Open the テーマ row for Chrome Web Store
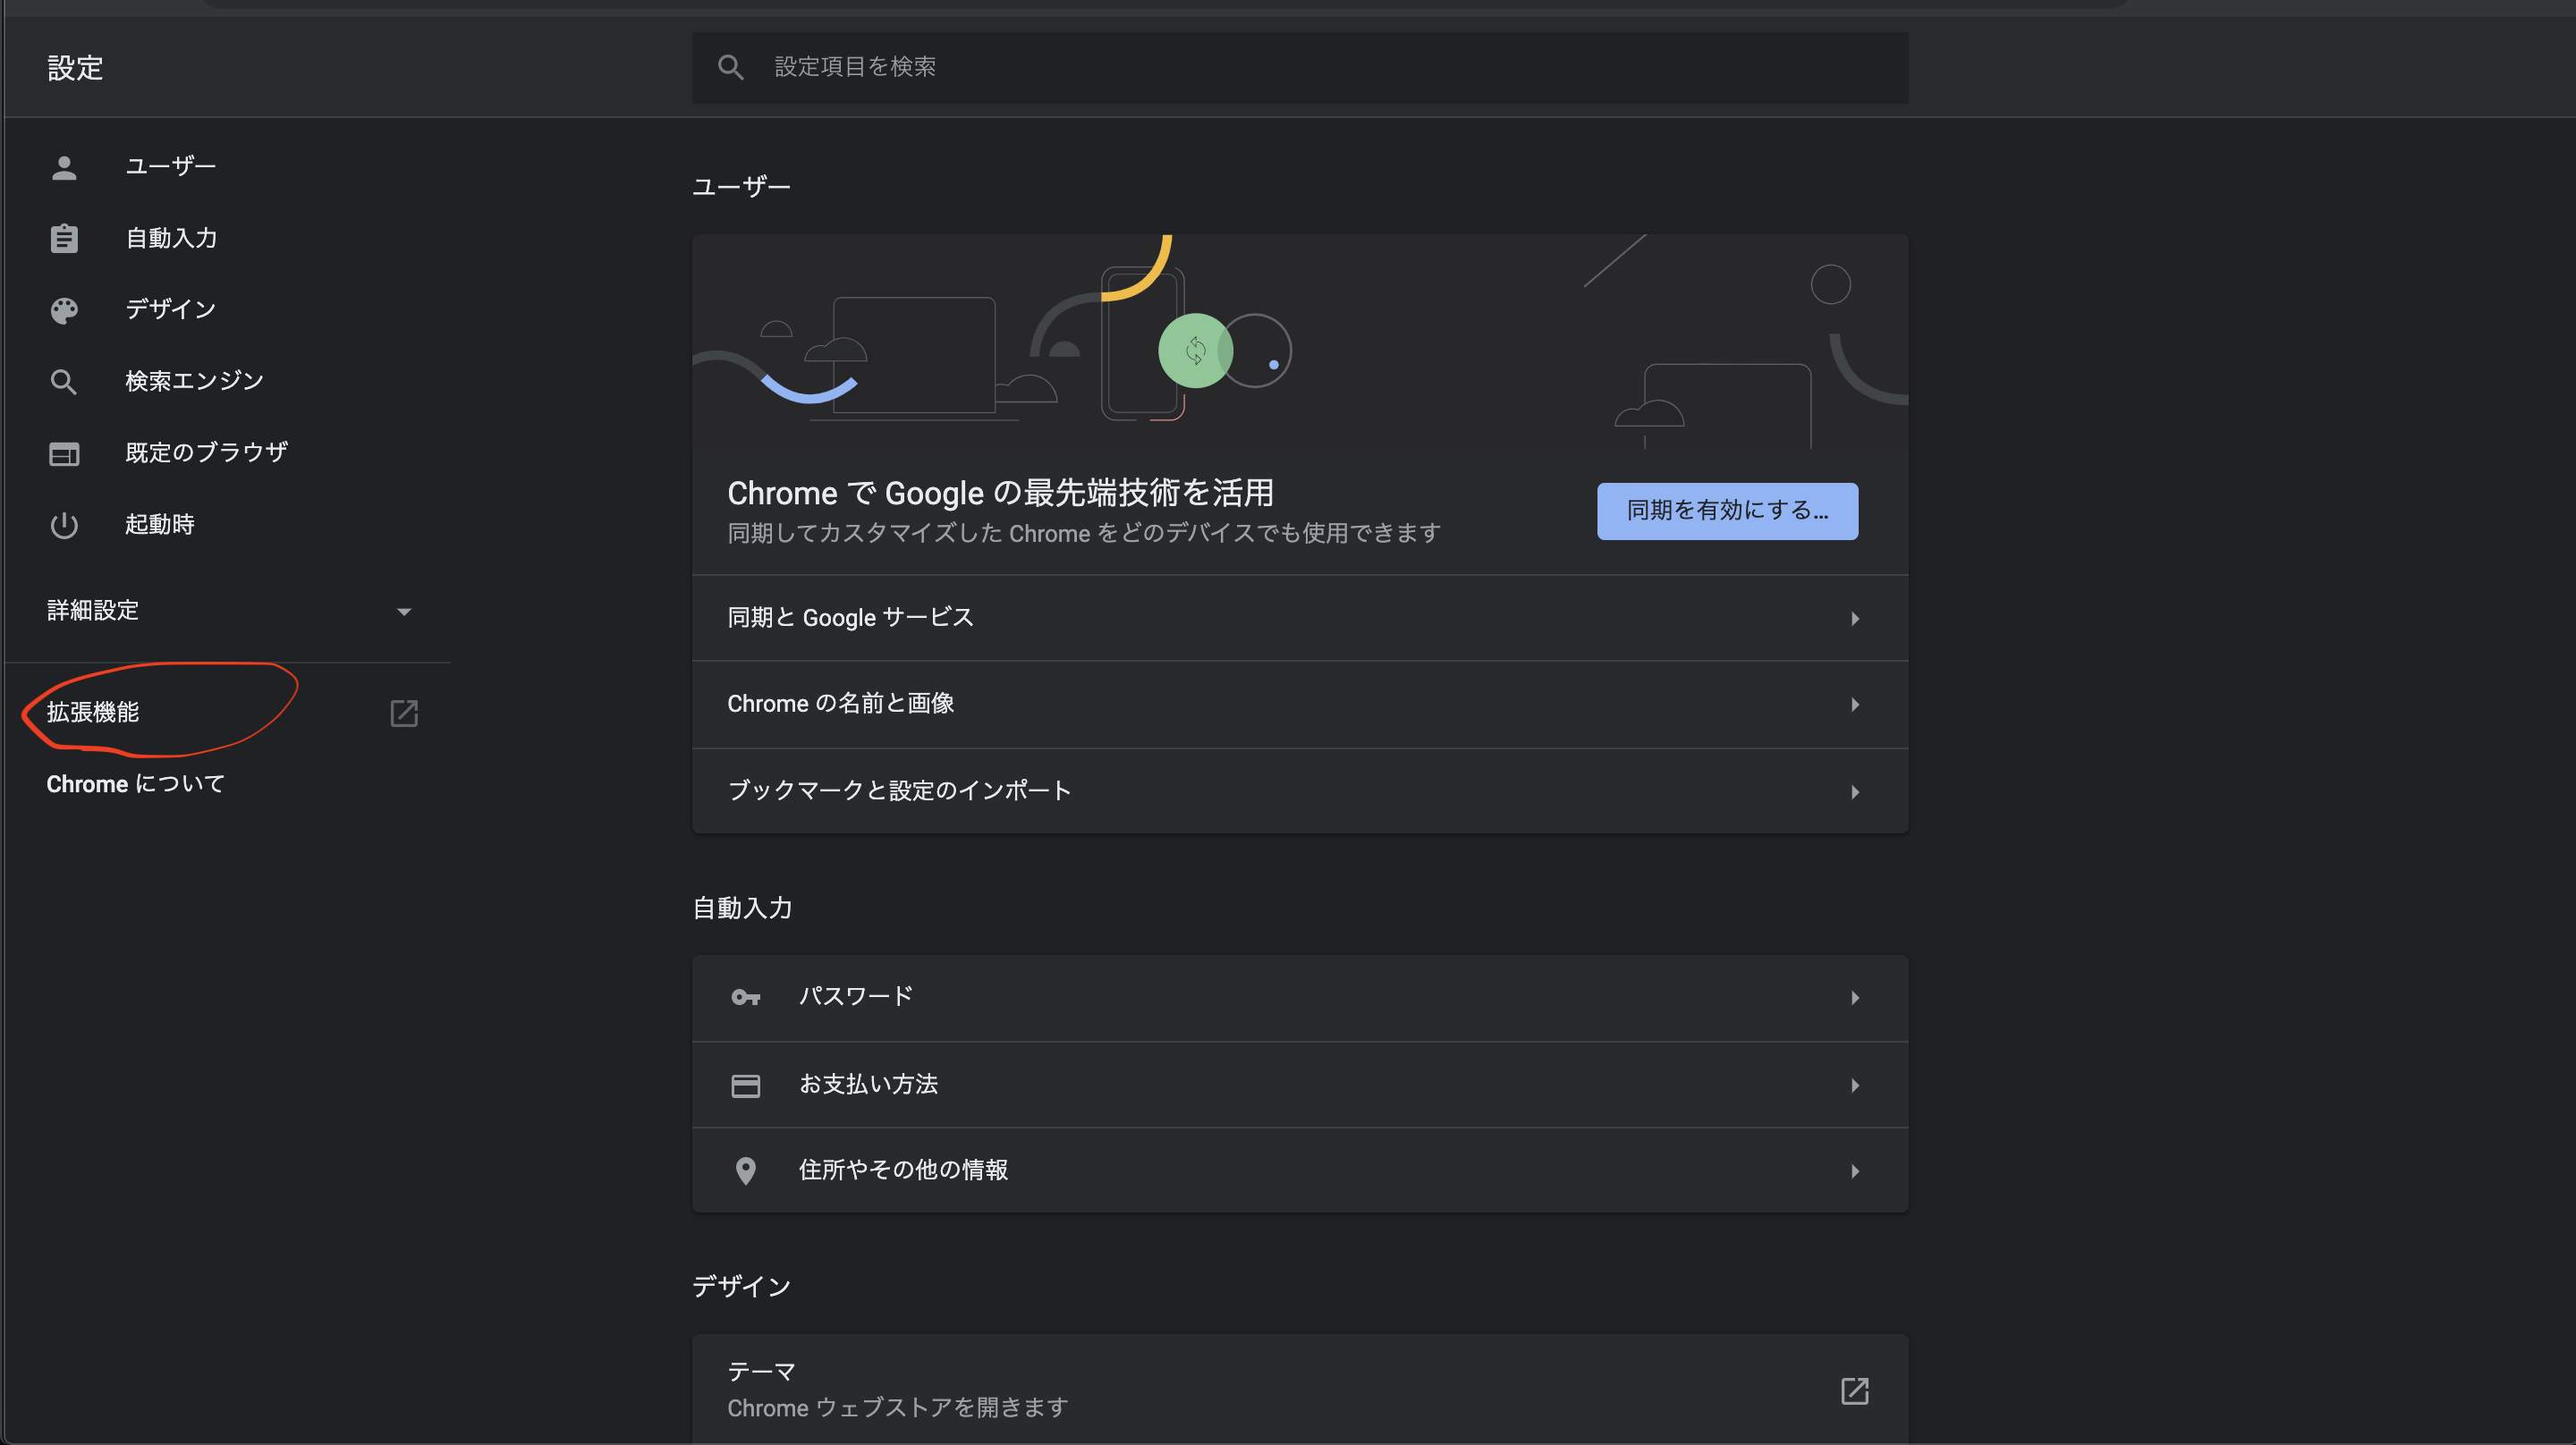2576x1445 pixels. (1300, 1389)
